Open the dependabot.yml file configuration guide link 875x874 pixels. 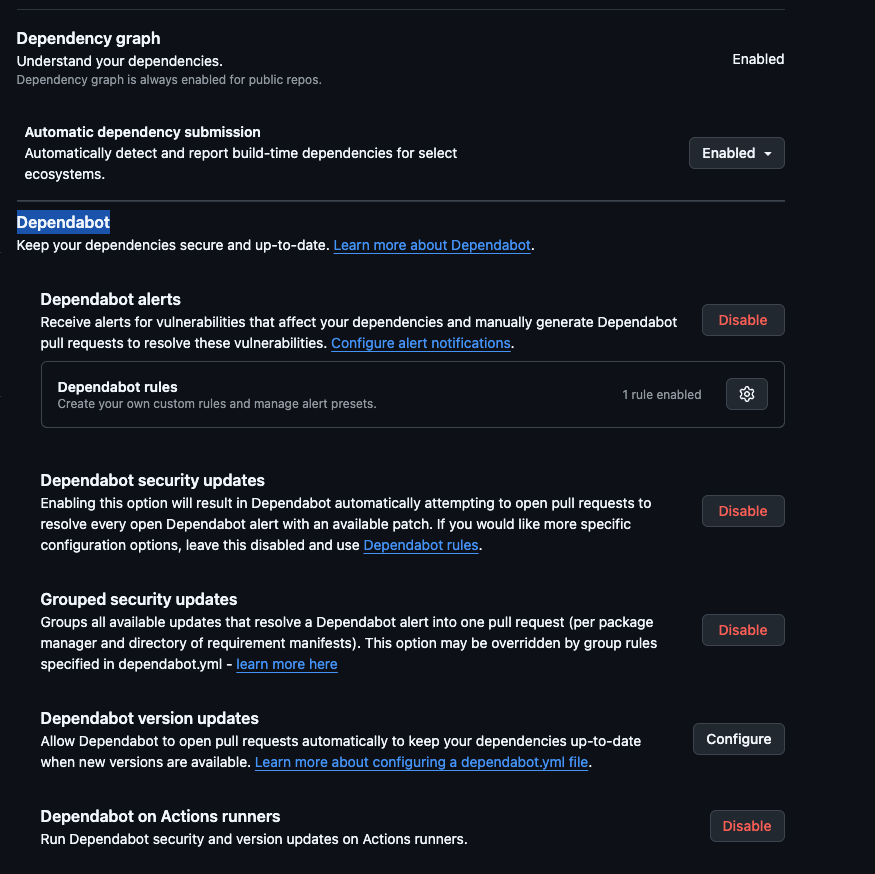pos(422,762)
